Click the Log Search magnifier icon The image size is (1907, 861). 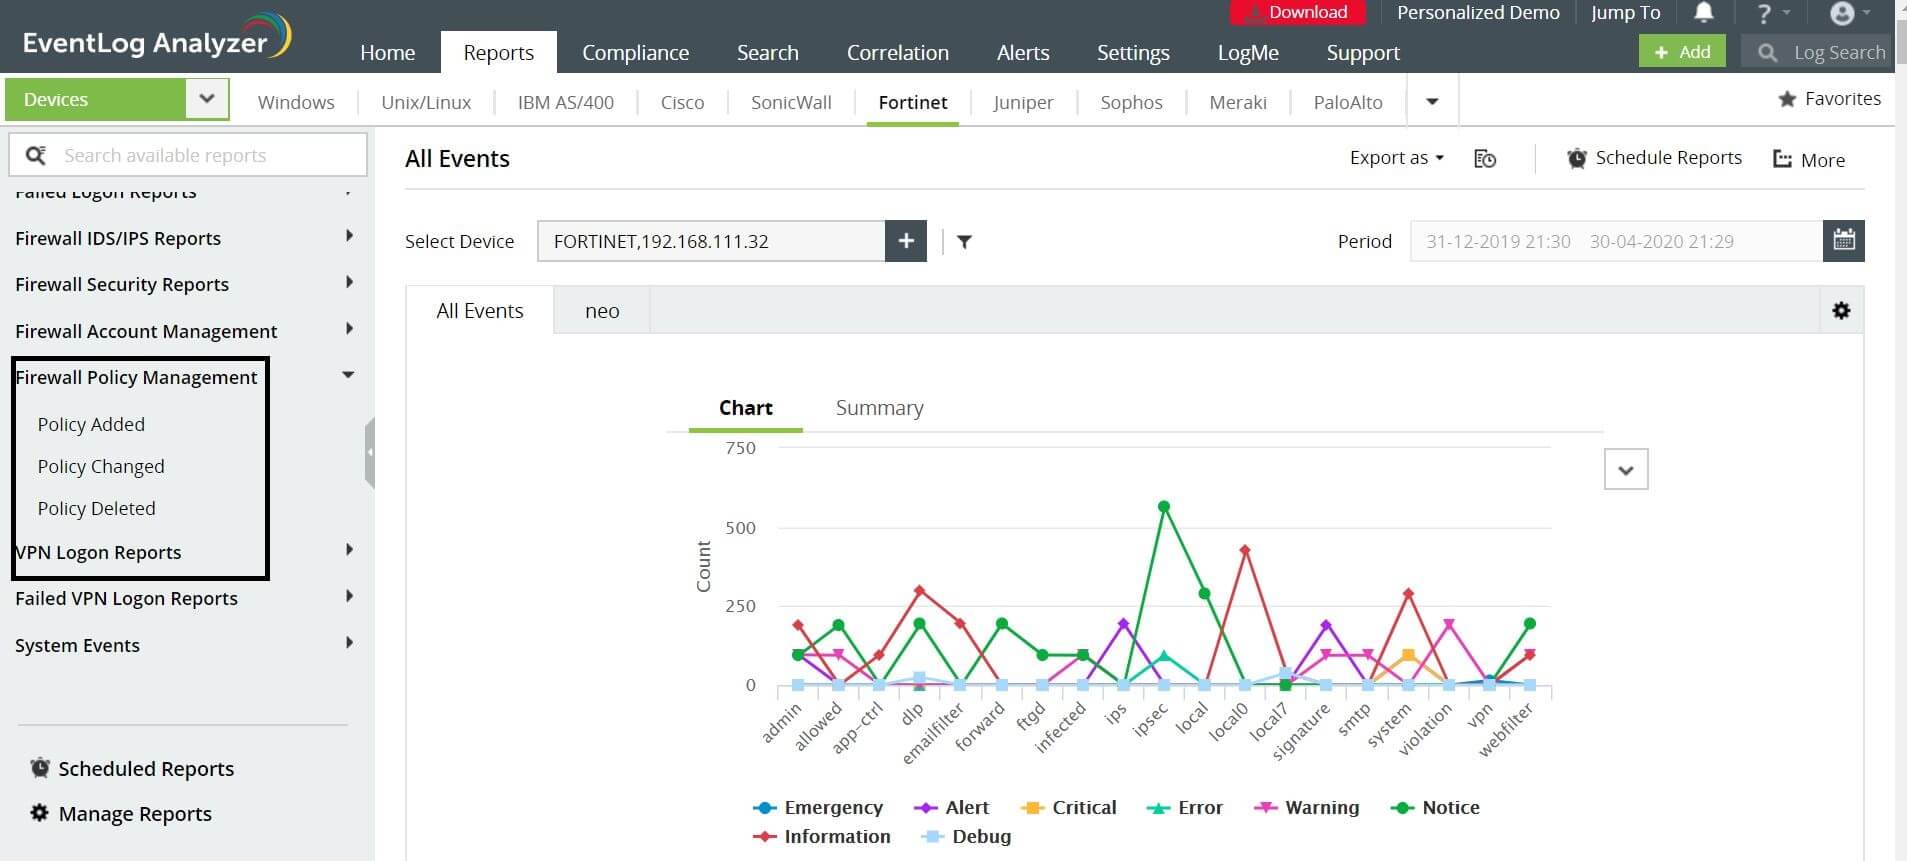pos(1767,52)
